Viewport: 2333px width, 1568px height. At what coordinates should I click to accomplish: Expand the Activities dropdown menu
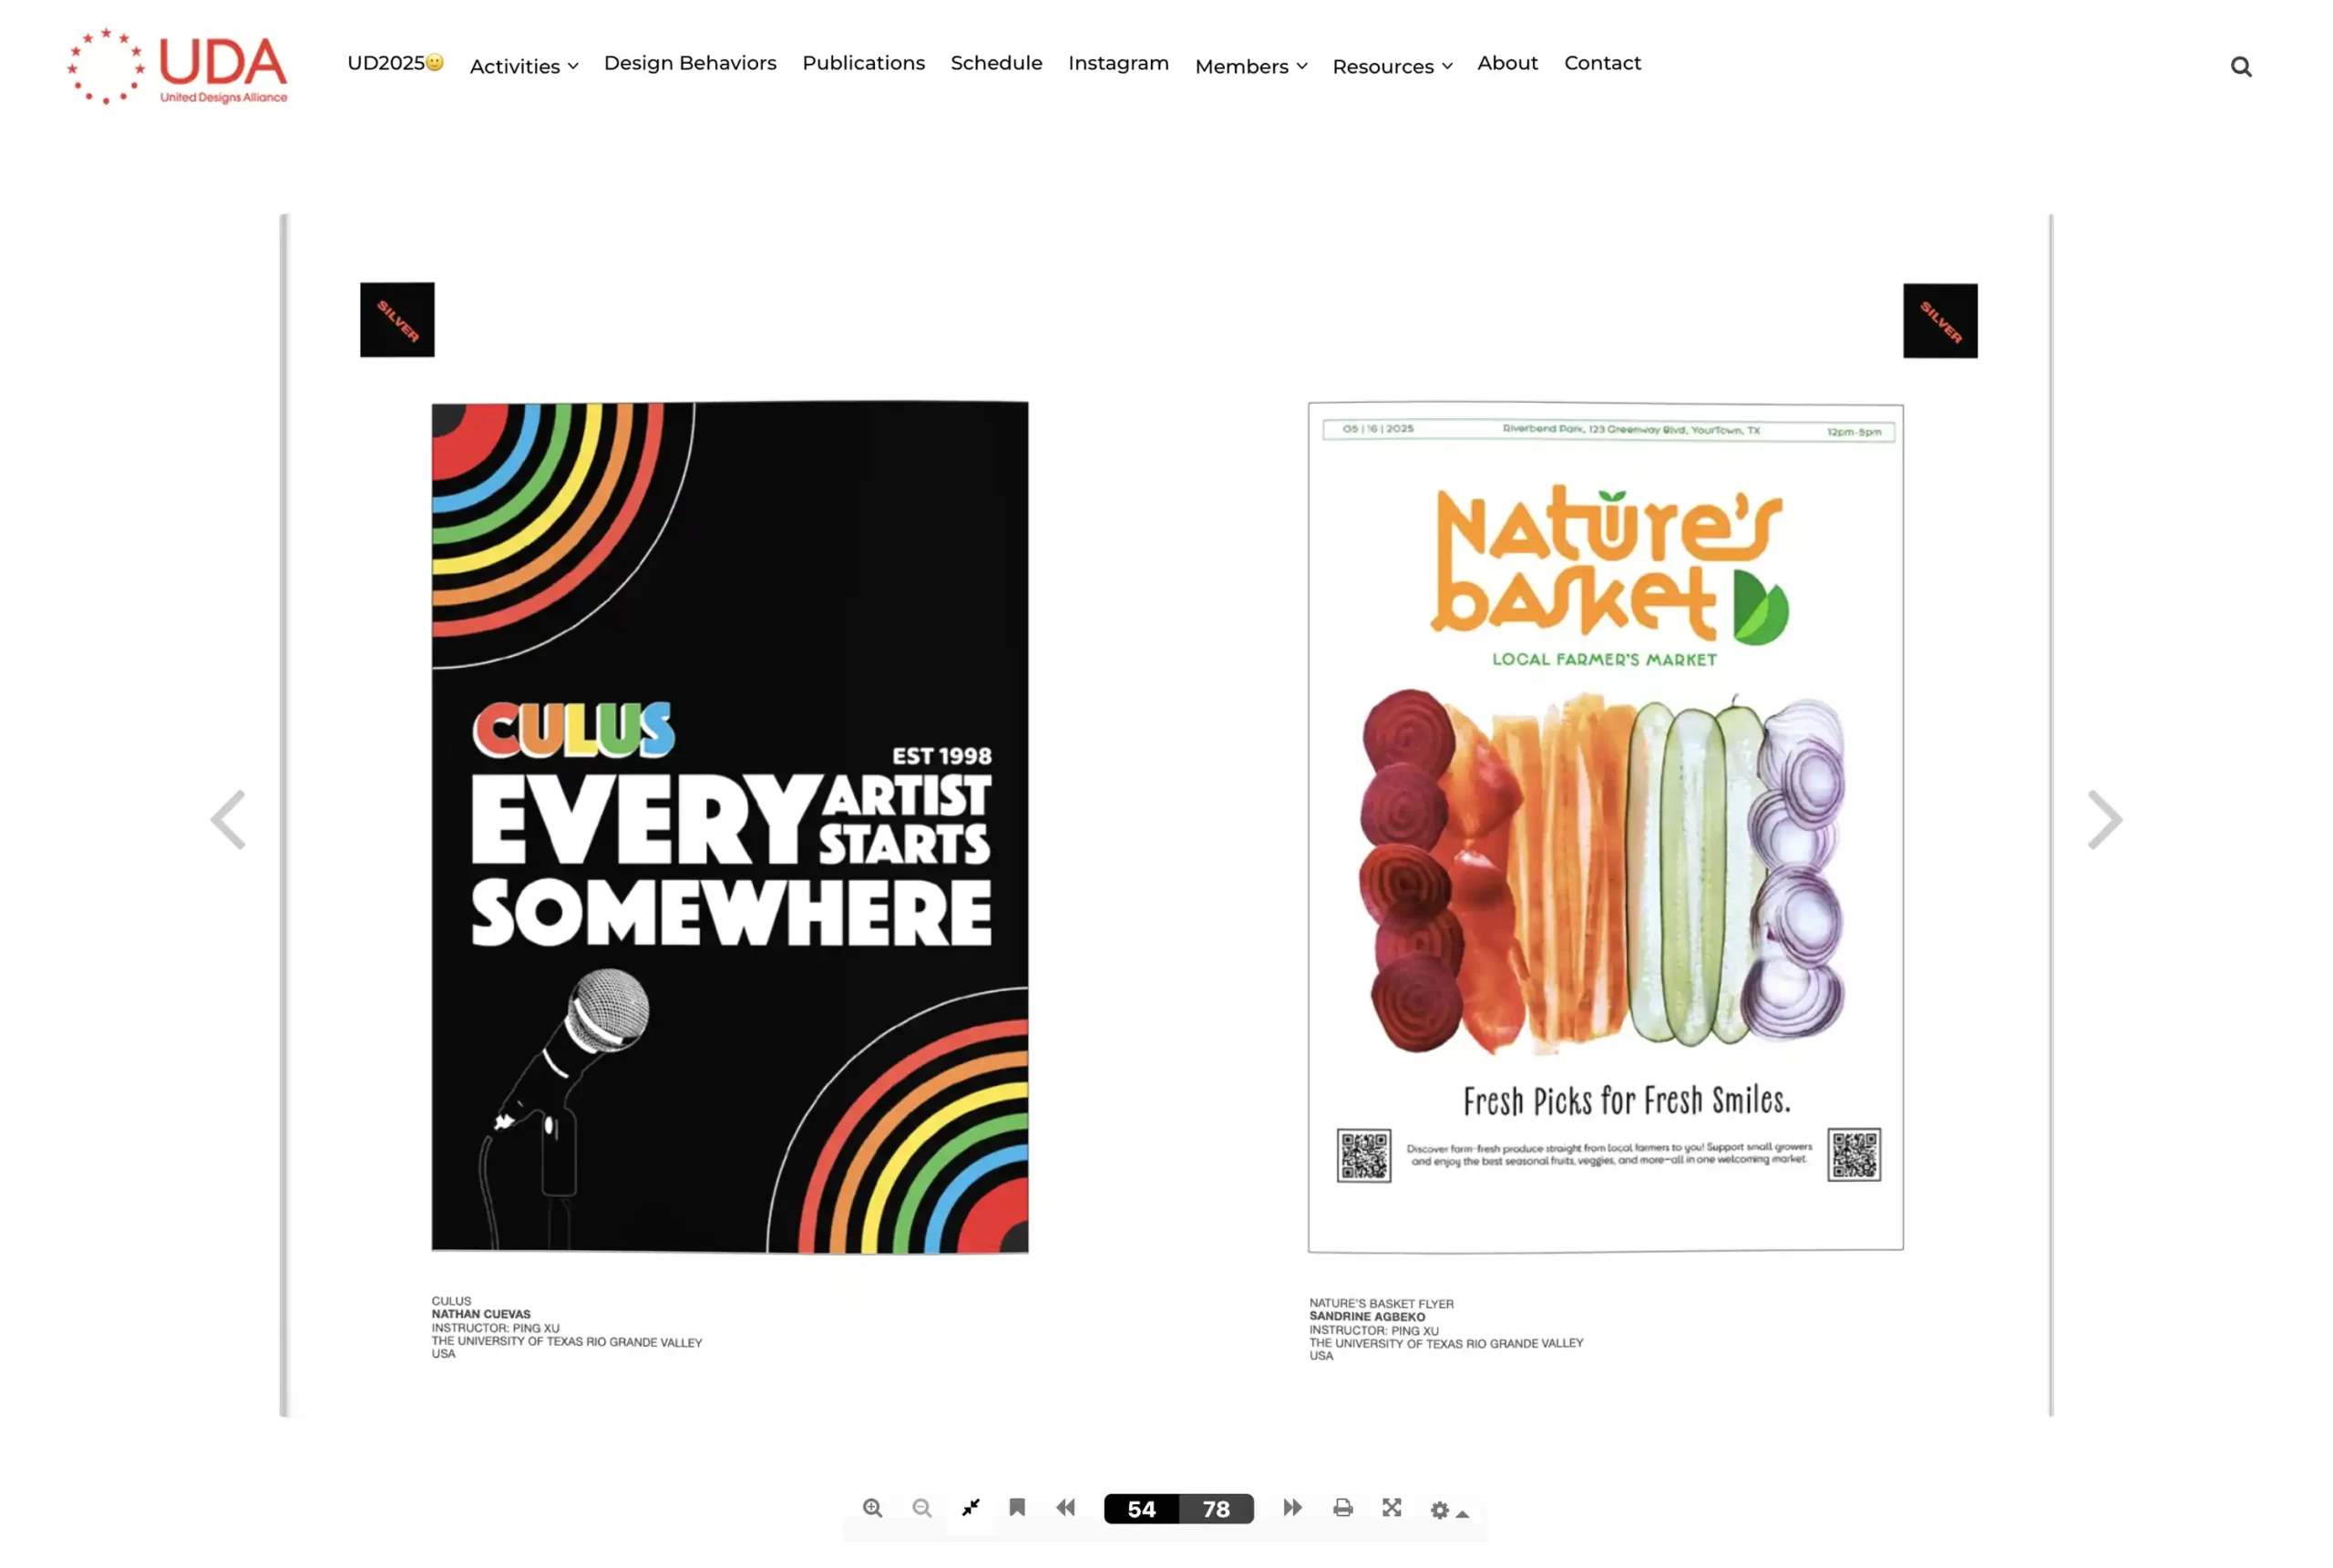524,66
